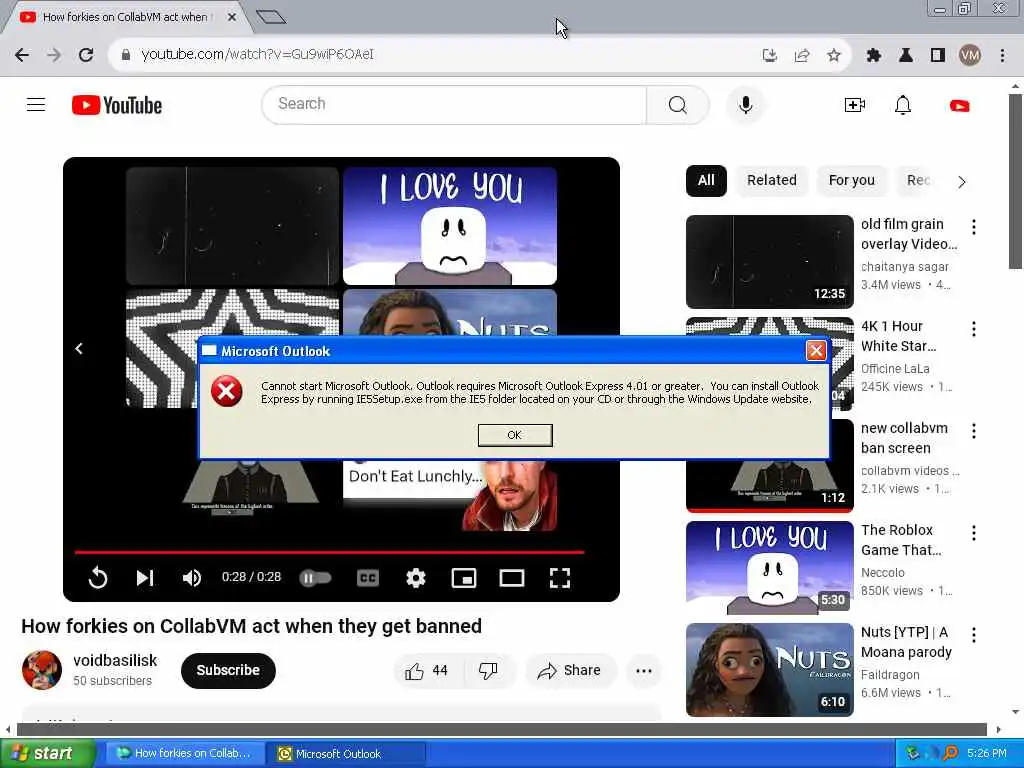Toggle the autoplay switch
1024x768 pixels.
click(315, 578)
